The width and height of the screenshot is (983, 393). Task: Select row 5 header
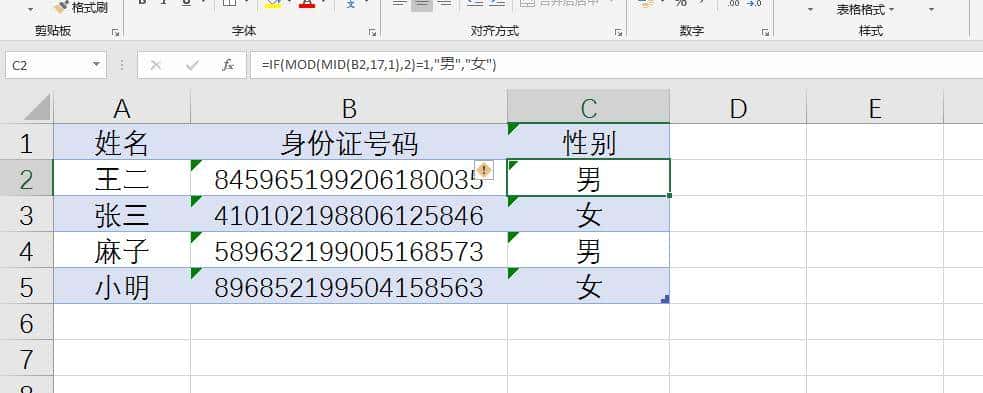pos(26,286)
